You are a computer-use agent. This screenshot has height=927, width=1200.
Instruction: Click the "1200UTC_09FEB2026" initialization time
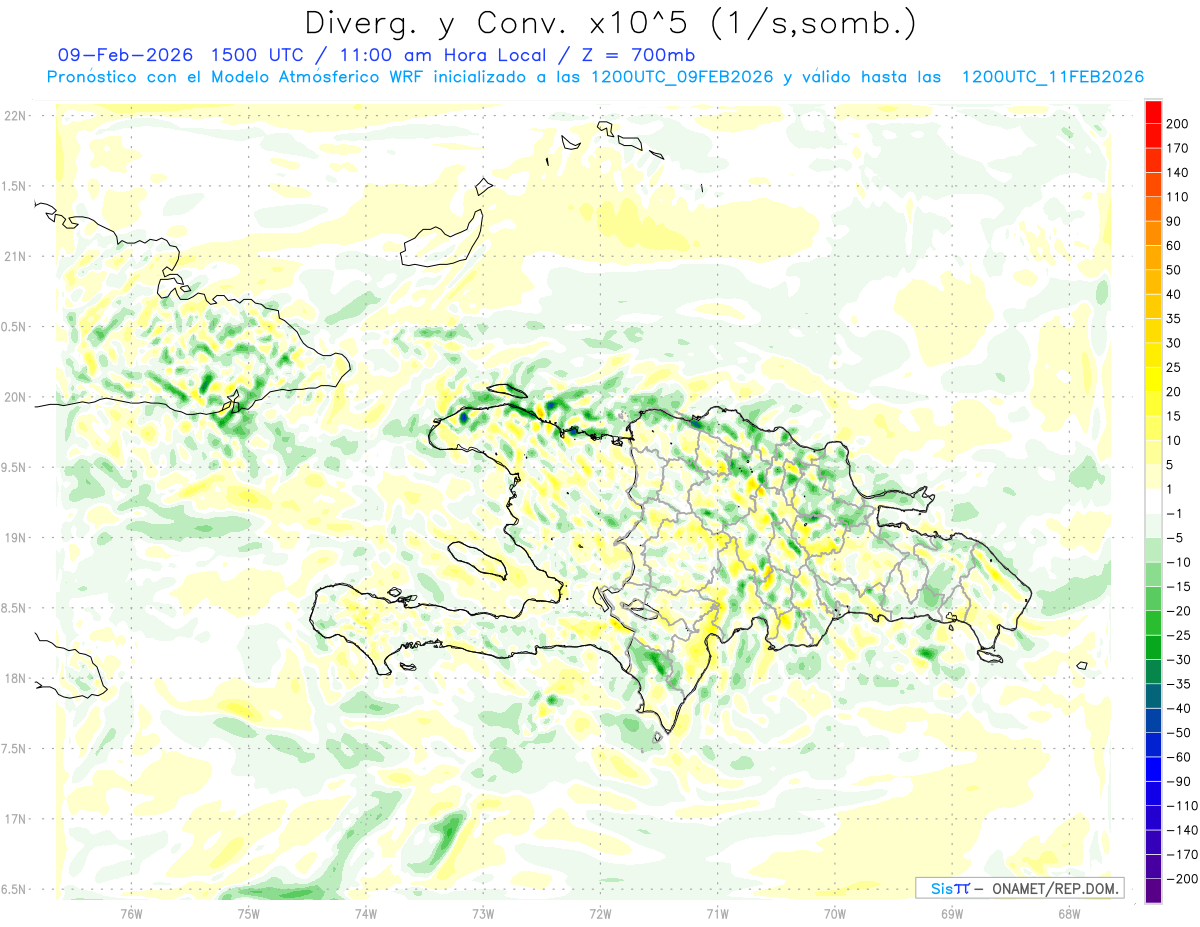(682, 77)
